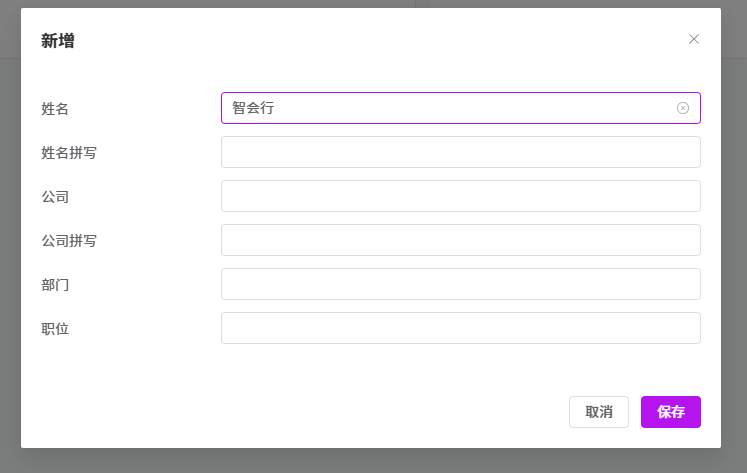The width and height of the screenshot is (747, 473).
Task: Click the 新增 dialog title
Action: [57, 41]
